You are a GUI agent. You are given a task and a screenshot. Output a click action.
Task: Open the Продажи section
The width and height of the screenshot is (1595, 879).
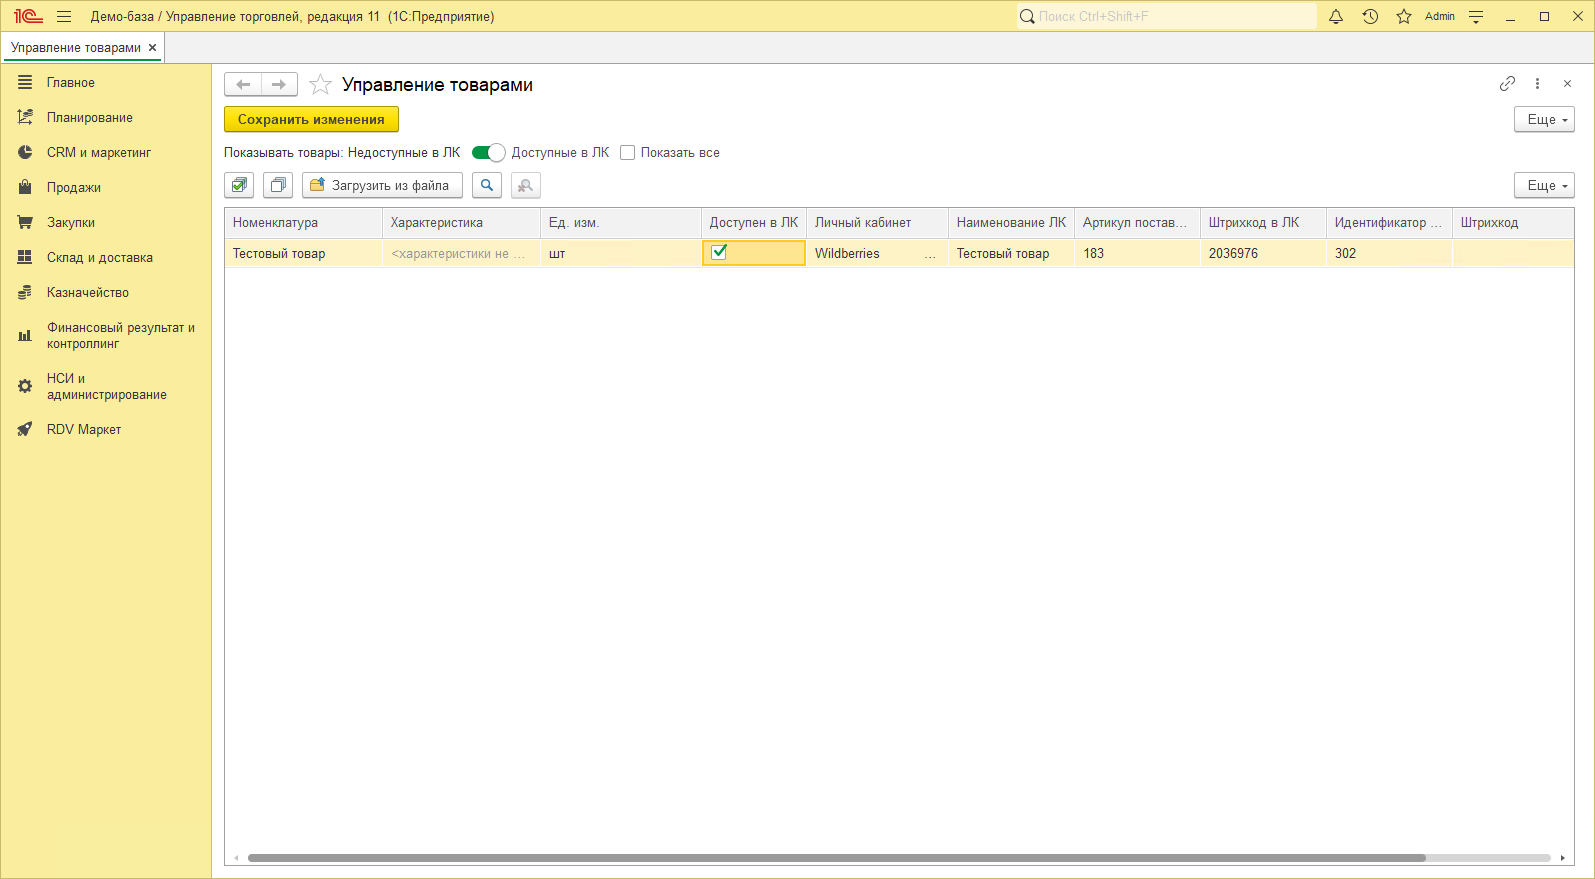pyautogui.click(x=74, y=188)
